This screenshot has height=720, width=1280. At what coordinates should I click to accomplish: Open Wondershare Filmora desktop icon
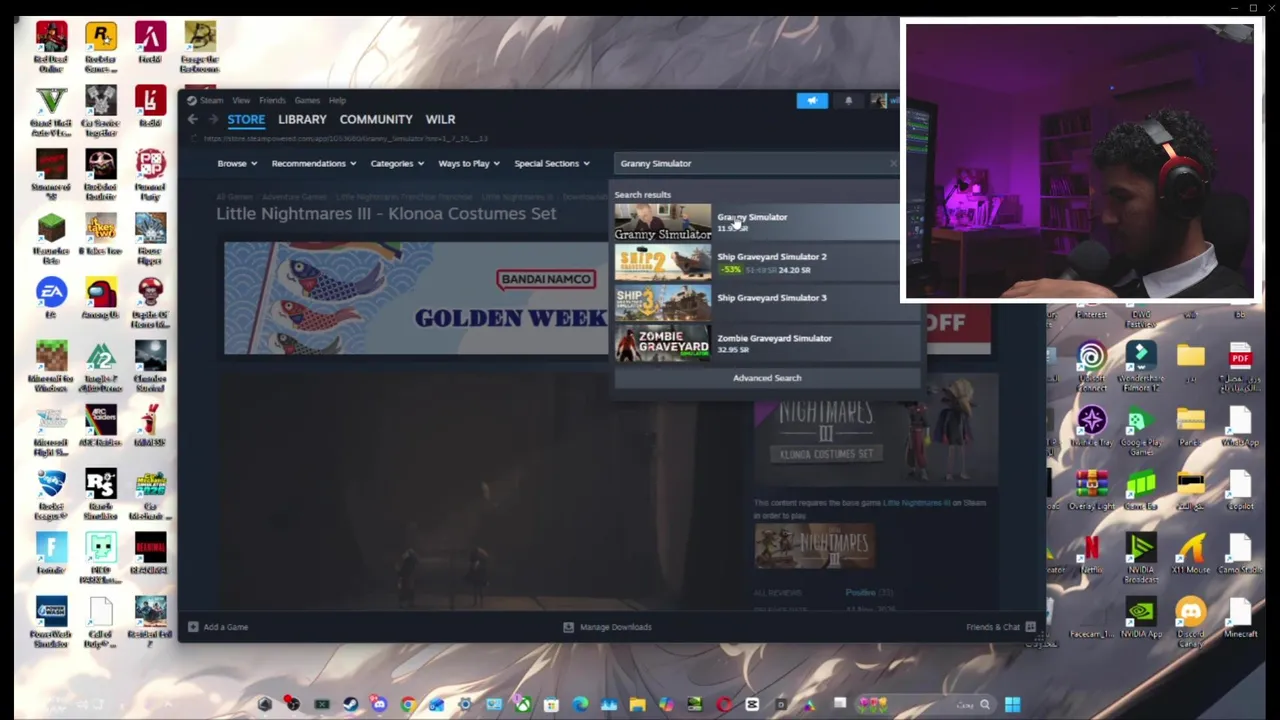(1141, 366)
